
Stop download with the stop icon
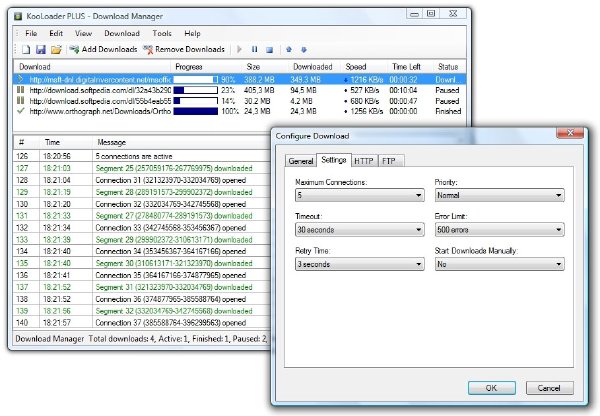pyautogui.click(x=270, y=50)
